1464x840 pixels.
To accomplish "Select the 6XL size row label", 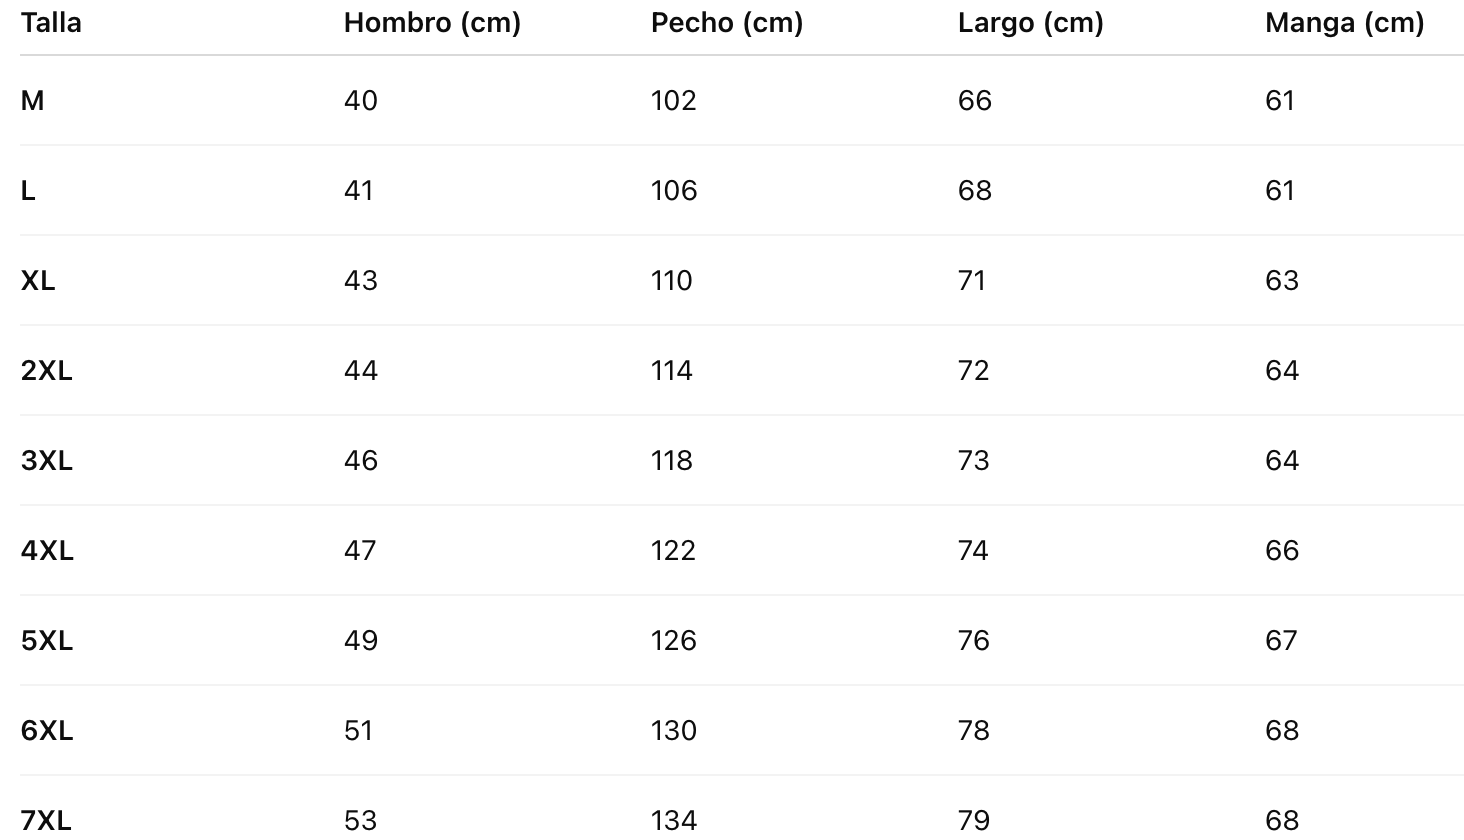I will coord(47,730).
